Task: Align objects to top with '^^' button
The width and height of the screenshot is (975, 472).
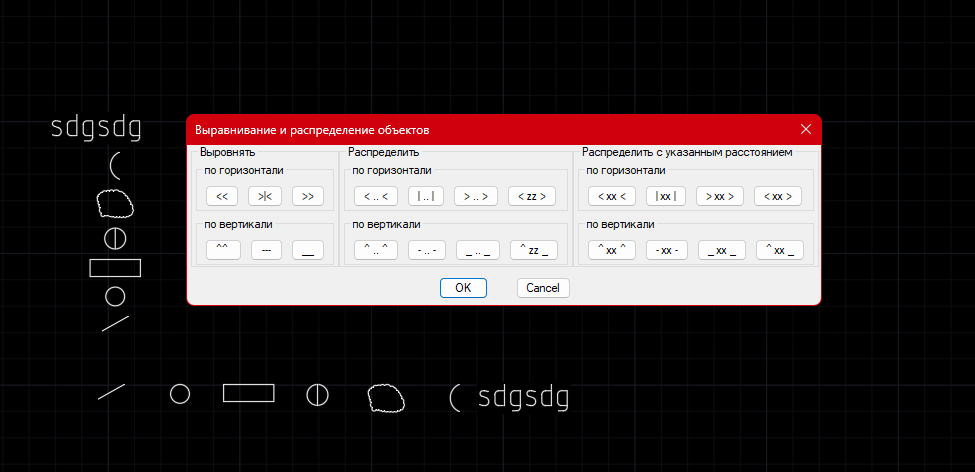Action: [222, 250]
